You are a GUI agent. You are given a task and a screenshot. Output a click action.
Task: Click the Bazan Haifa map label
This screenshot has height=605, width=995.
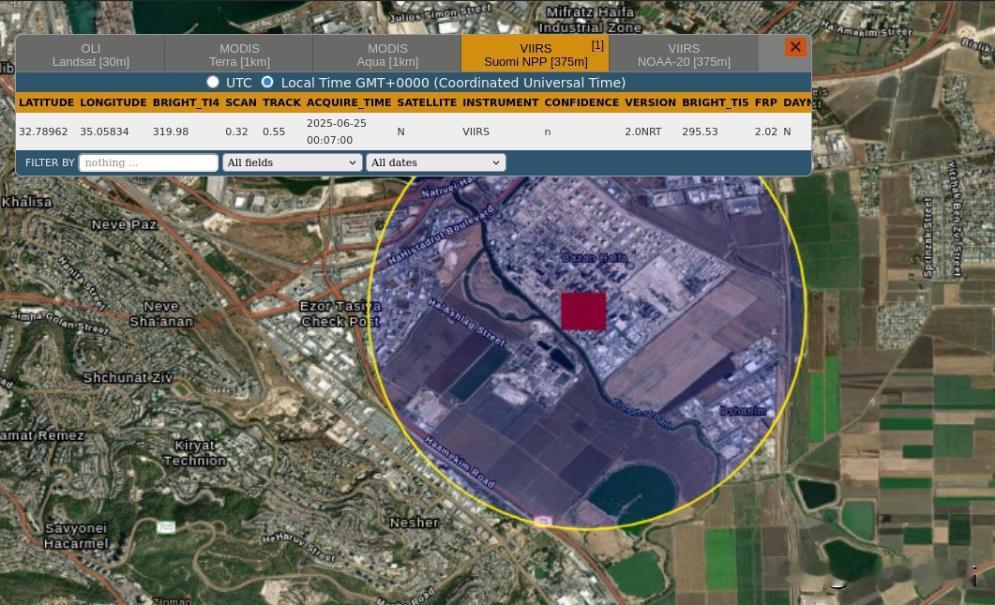(x=595, y=257)
